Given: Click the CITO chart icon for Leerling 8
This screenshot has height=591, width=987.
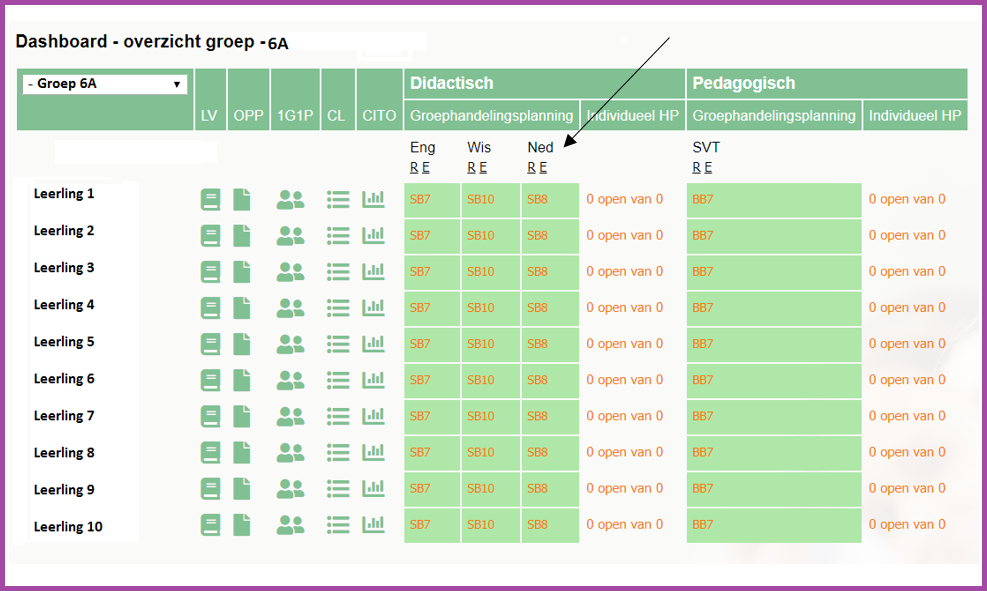Looking at the screenshot, I should (x=373, y=452).
